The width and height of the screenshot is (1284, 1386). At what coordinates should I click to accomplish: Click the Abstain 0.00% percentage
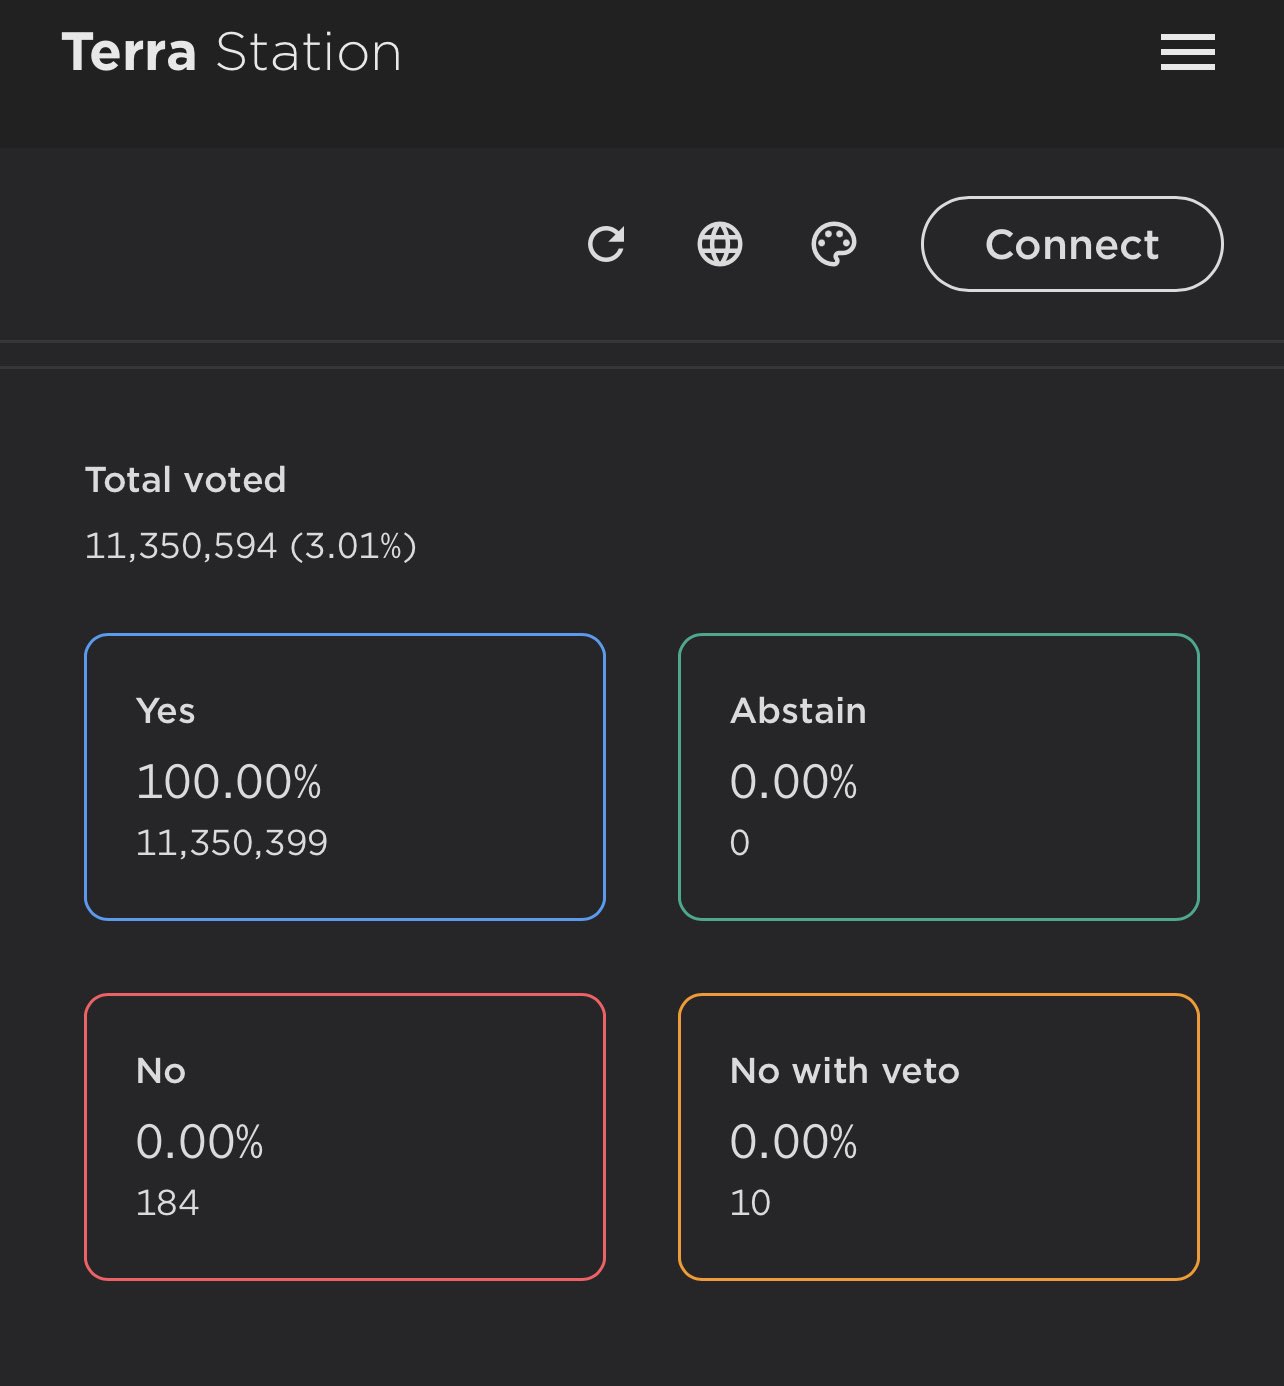[793, 782]
